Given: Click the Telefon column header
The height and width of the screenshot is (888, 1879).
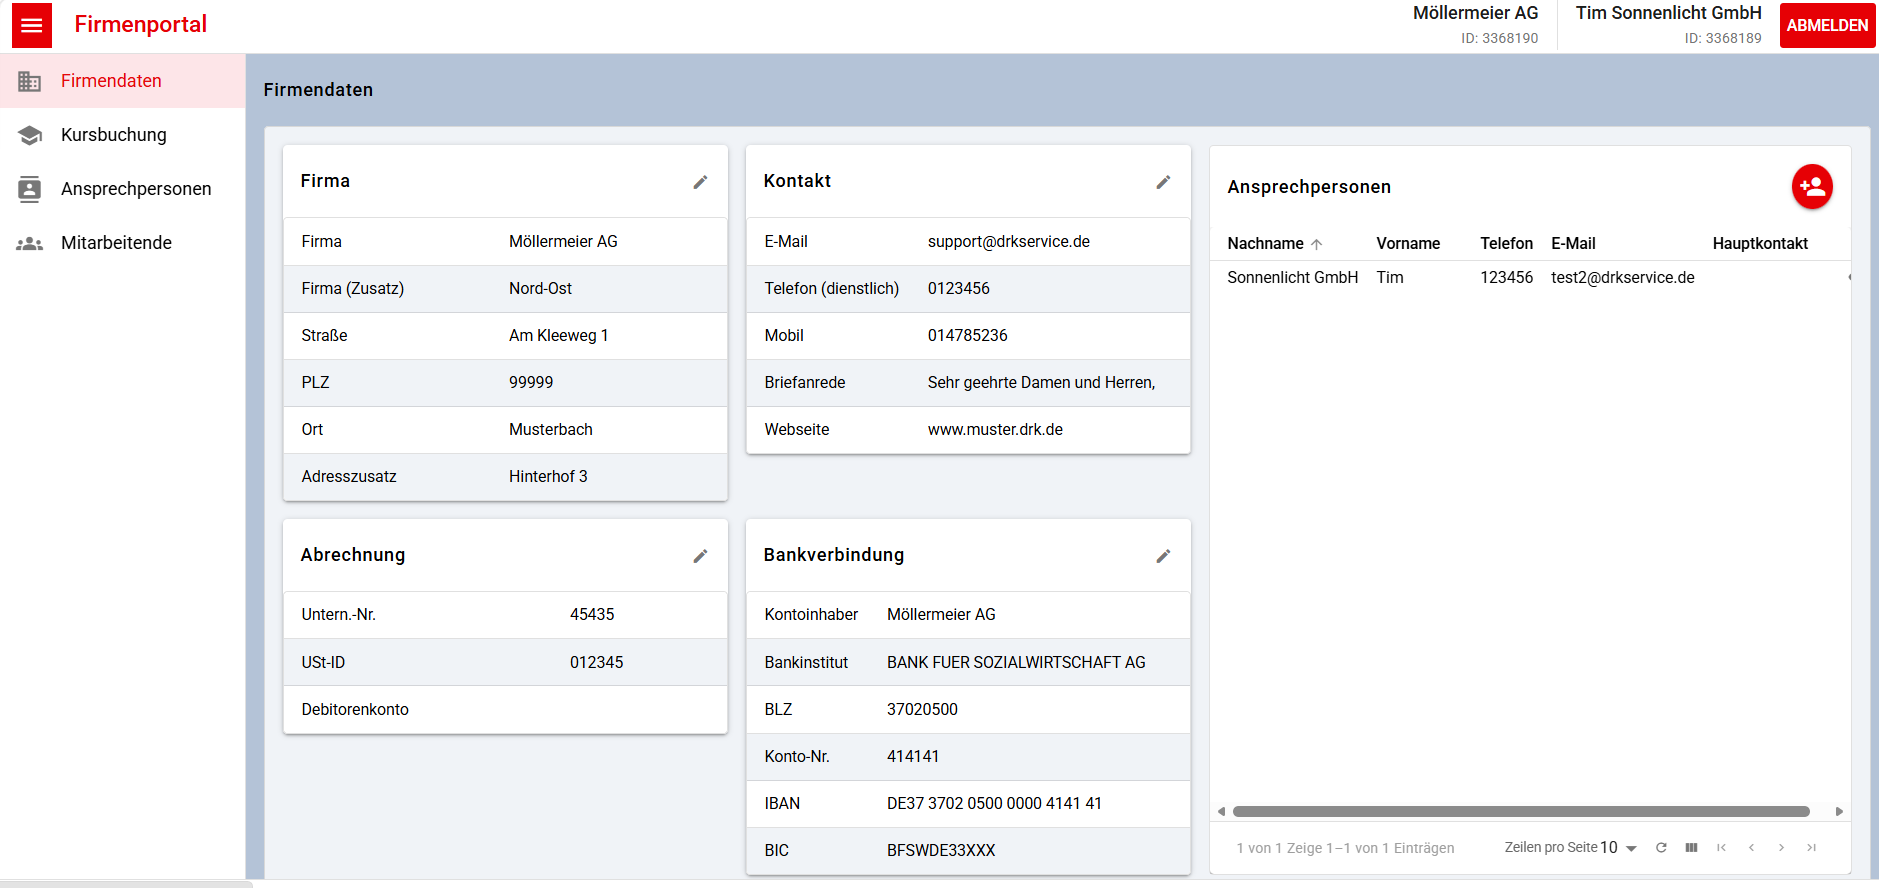Looking at the screenshot, I should tap(1506, 244).
